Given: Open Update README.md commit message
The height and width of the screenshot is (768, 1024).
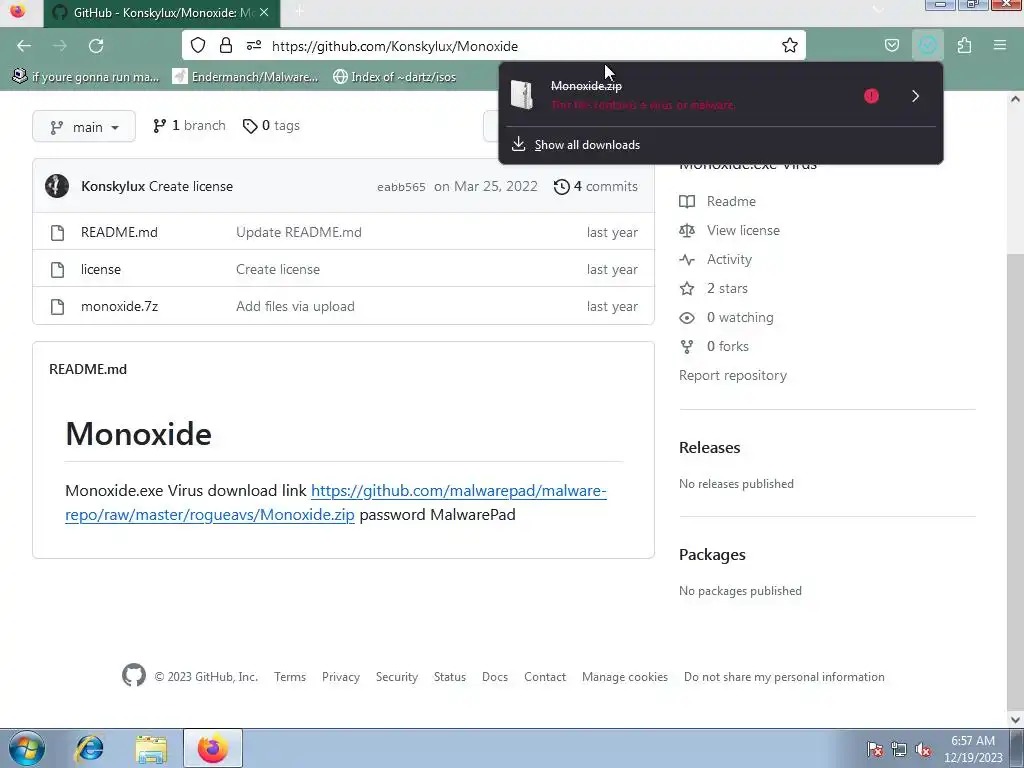Looking at the screenshot, I should tap(298, 232).
